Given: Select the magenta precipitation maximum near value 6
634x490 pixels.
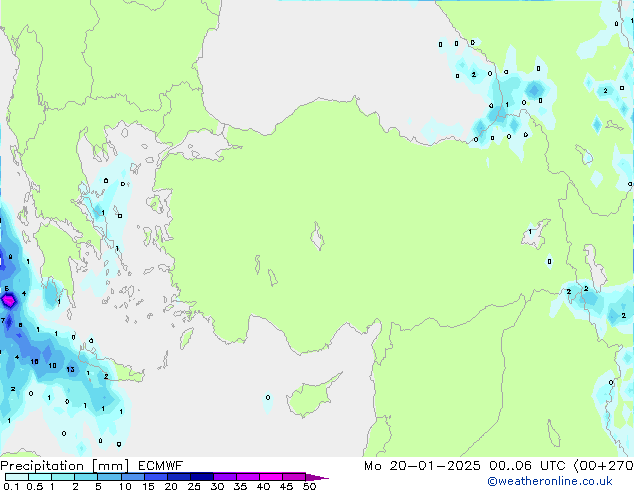Looking at the screenshot, I should (8, 300).
